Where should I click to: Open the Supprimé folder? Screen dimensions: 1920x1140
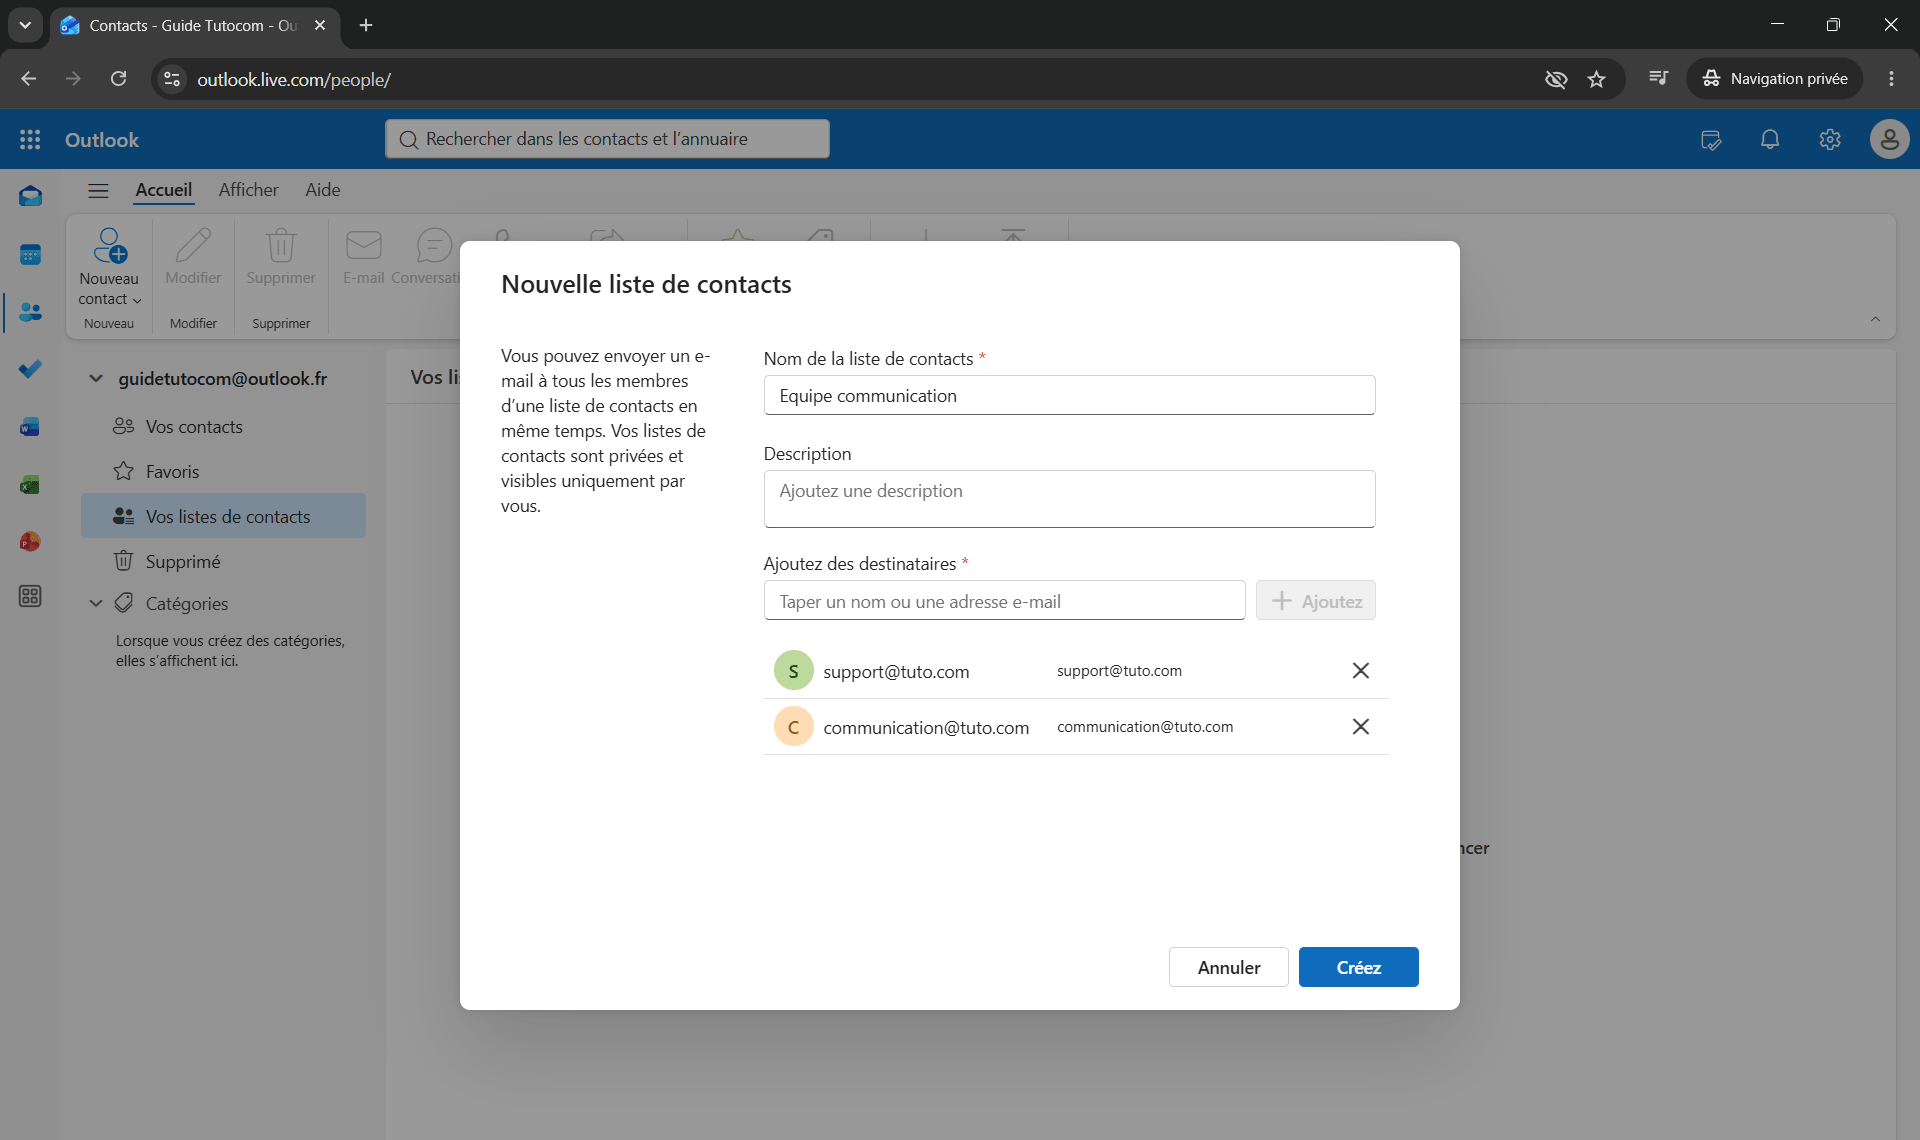point(223,562)
